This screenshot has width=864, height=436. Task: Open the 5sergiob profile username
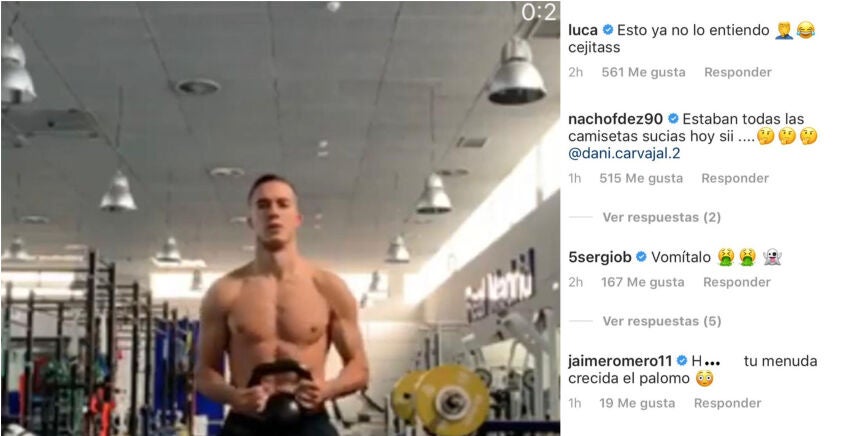pyautogui.click(x=600, y=257)
